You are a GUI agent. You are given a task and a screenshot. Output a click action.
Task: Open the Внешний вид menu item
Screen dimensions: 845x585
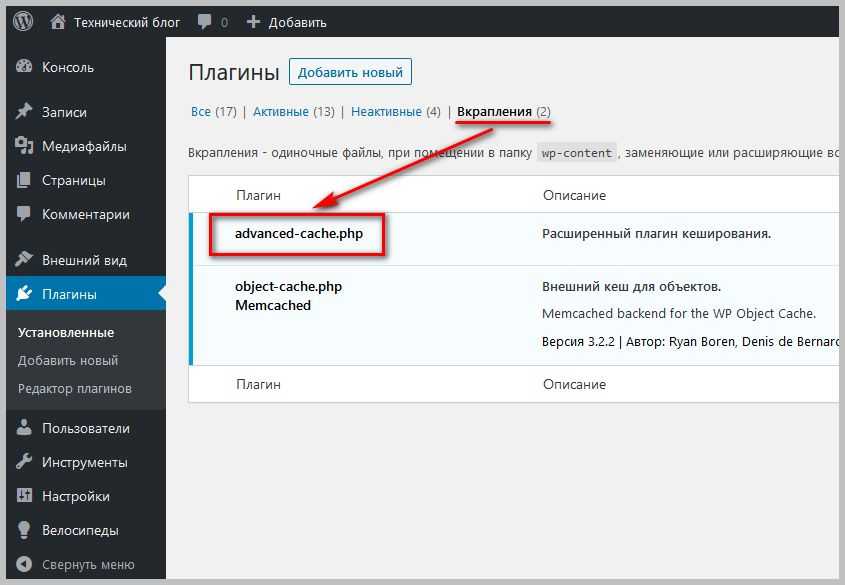pos(84,261)
